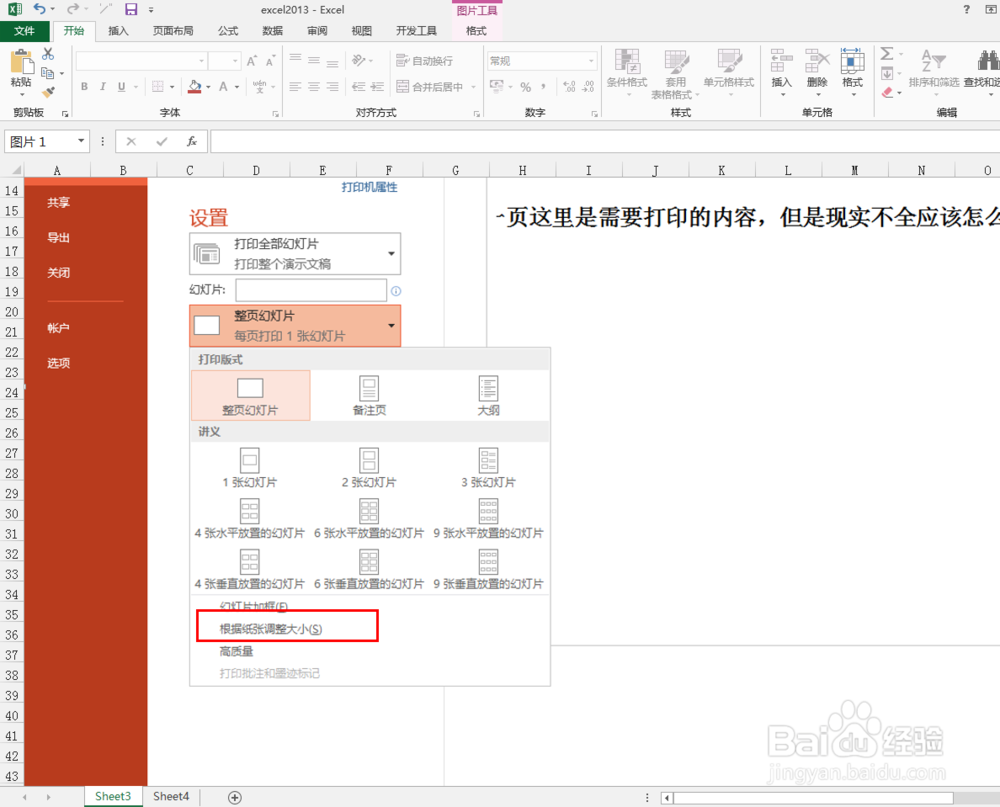This screenshot has height=807, width=1000.
Task: Click the add new sheet plus icon
Action: tap(235, 797)
